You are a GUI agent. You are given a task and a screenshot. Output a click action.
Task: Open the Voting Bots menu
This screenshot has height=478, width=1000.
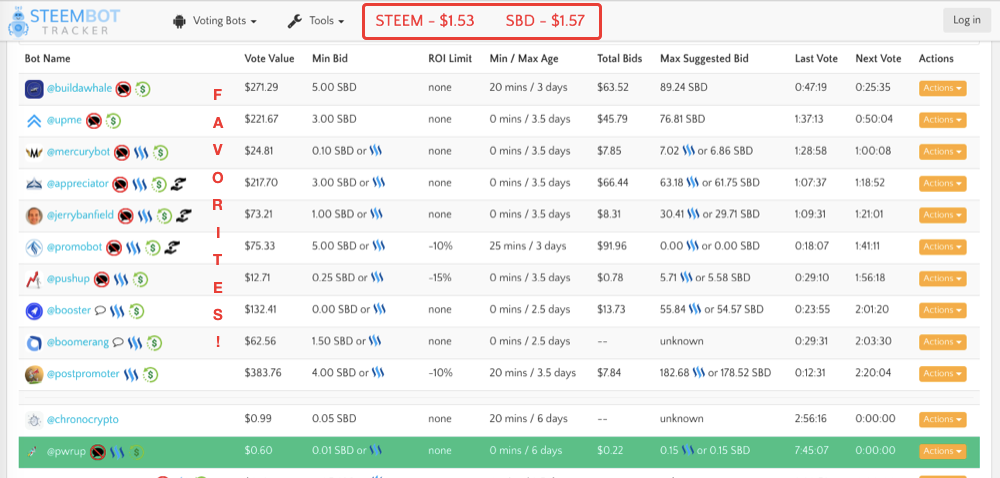click(x=215, y=21)
